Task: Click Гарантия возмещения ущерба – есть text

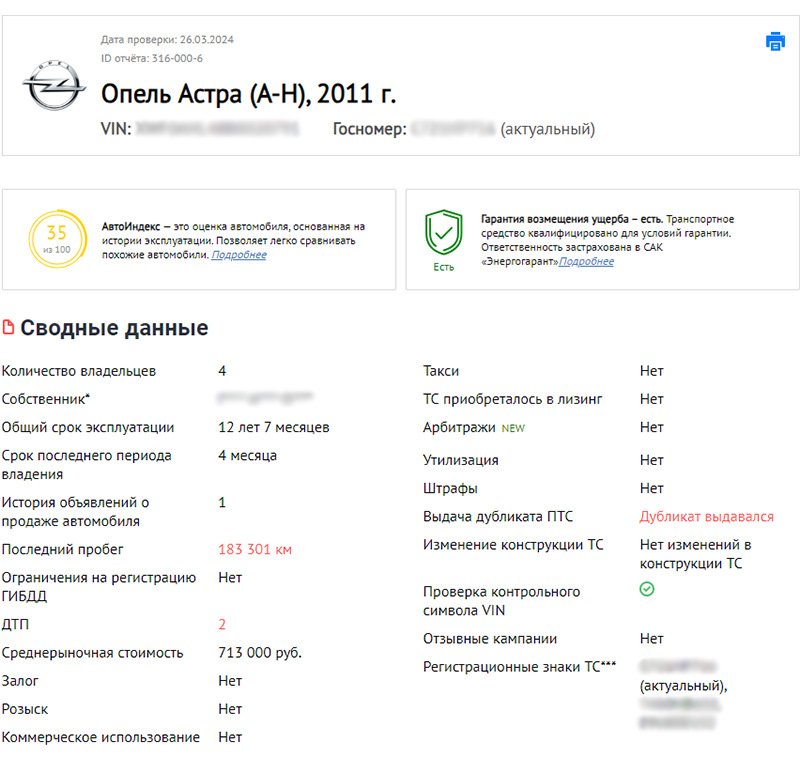Action: 572,219
